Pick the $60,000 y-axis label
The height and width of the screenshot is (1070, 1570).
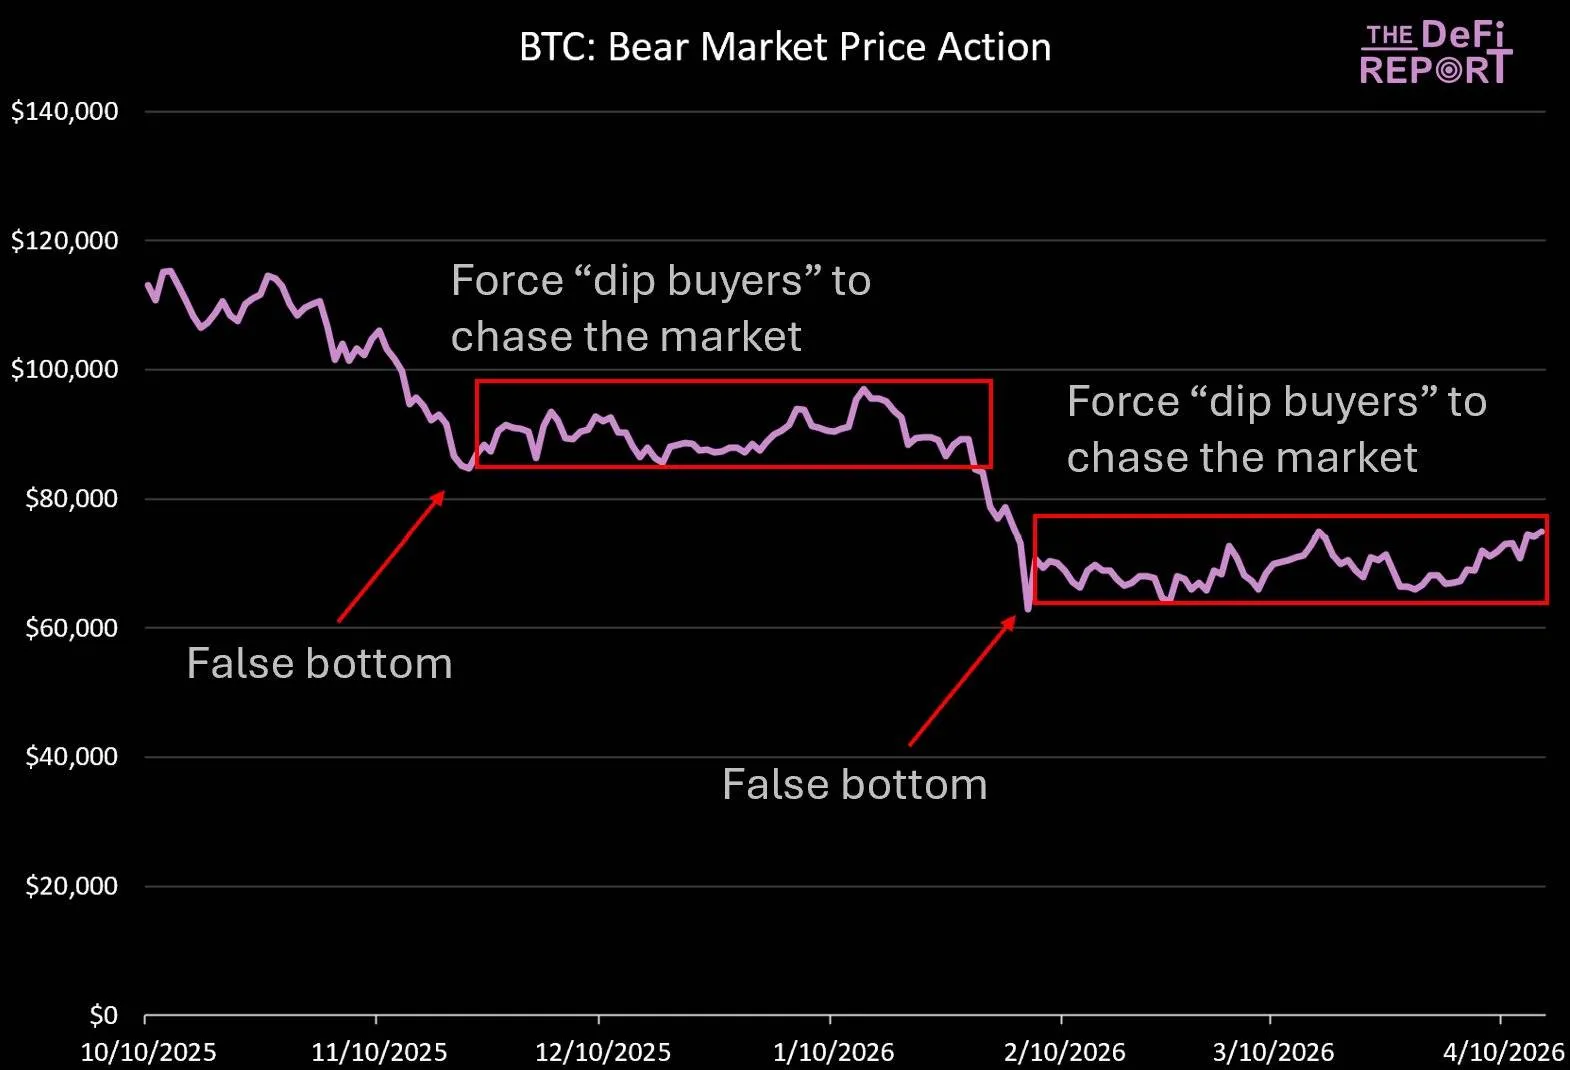pos(71,628)
